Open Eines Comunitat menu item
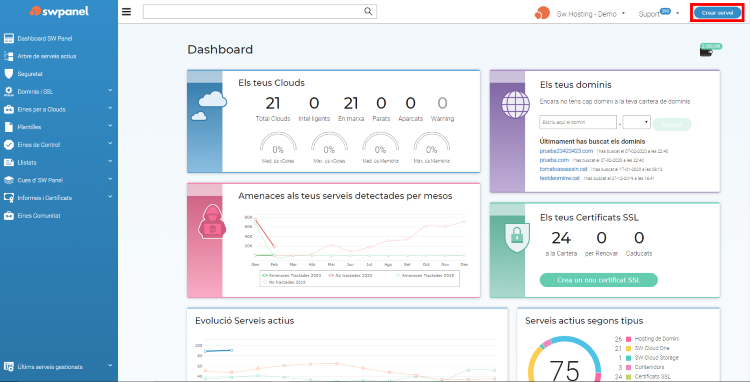Viewport: 750px width, 382px height. click(39, 216)
